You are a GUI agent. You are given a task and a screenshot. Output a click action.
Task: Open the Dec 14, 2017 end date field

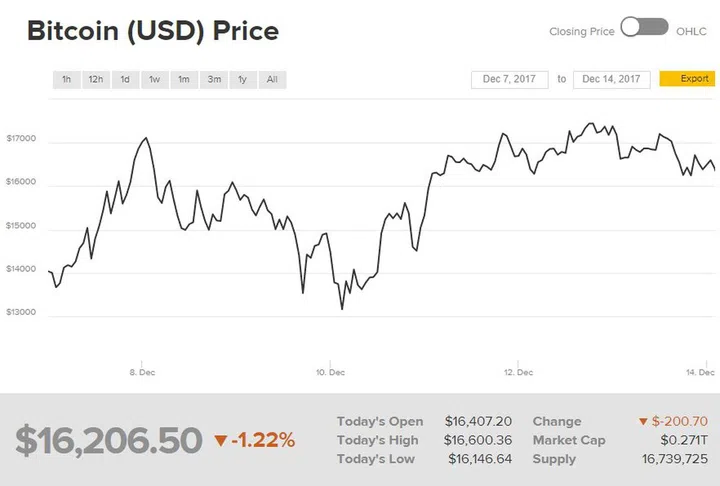coord(611,79)
